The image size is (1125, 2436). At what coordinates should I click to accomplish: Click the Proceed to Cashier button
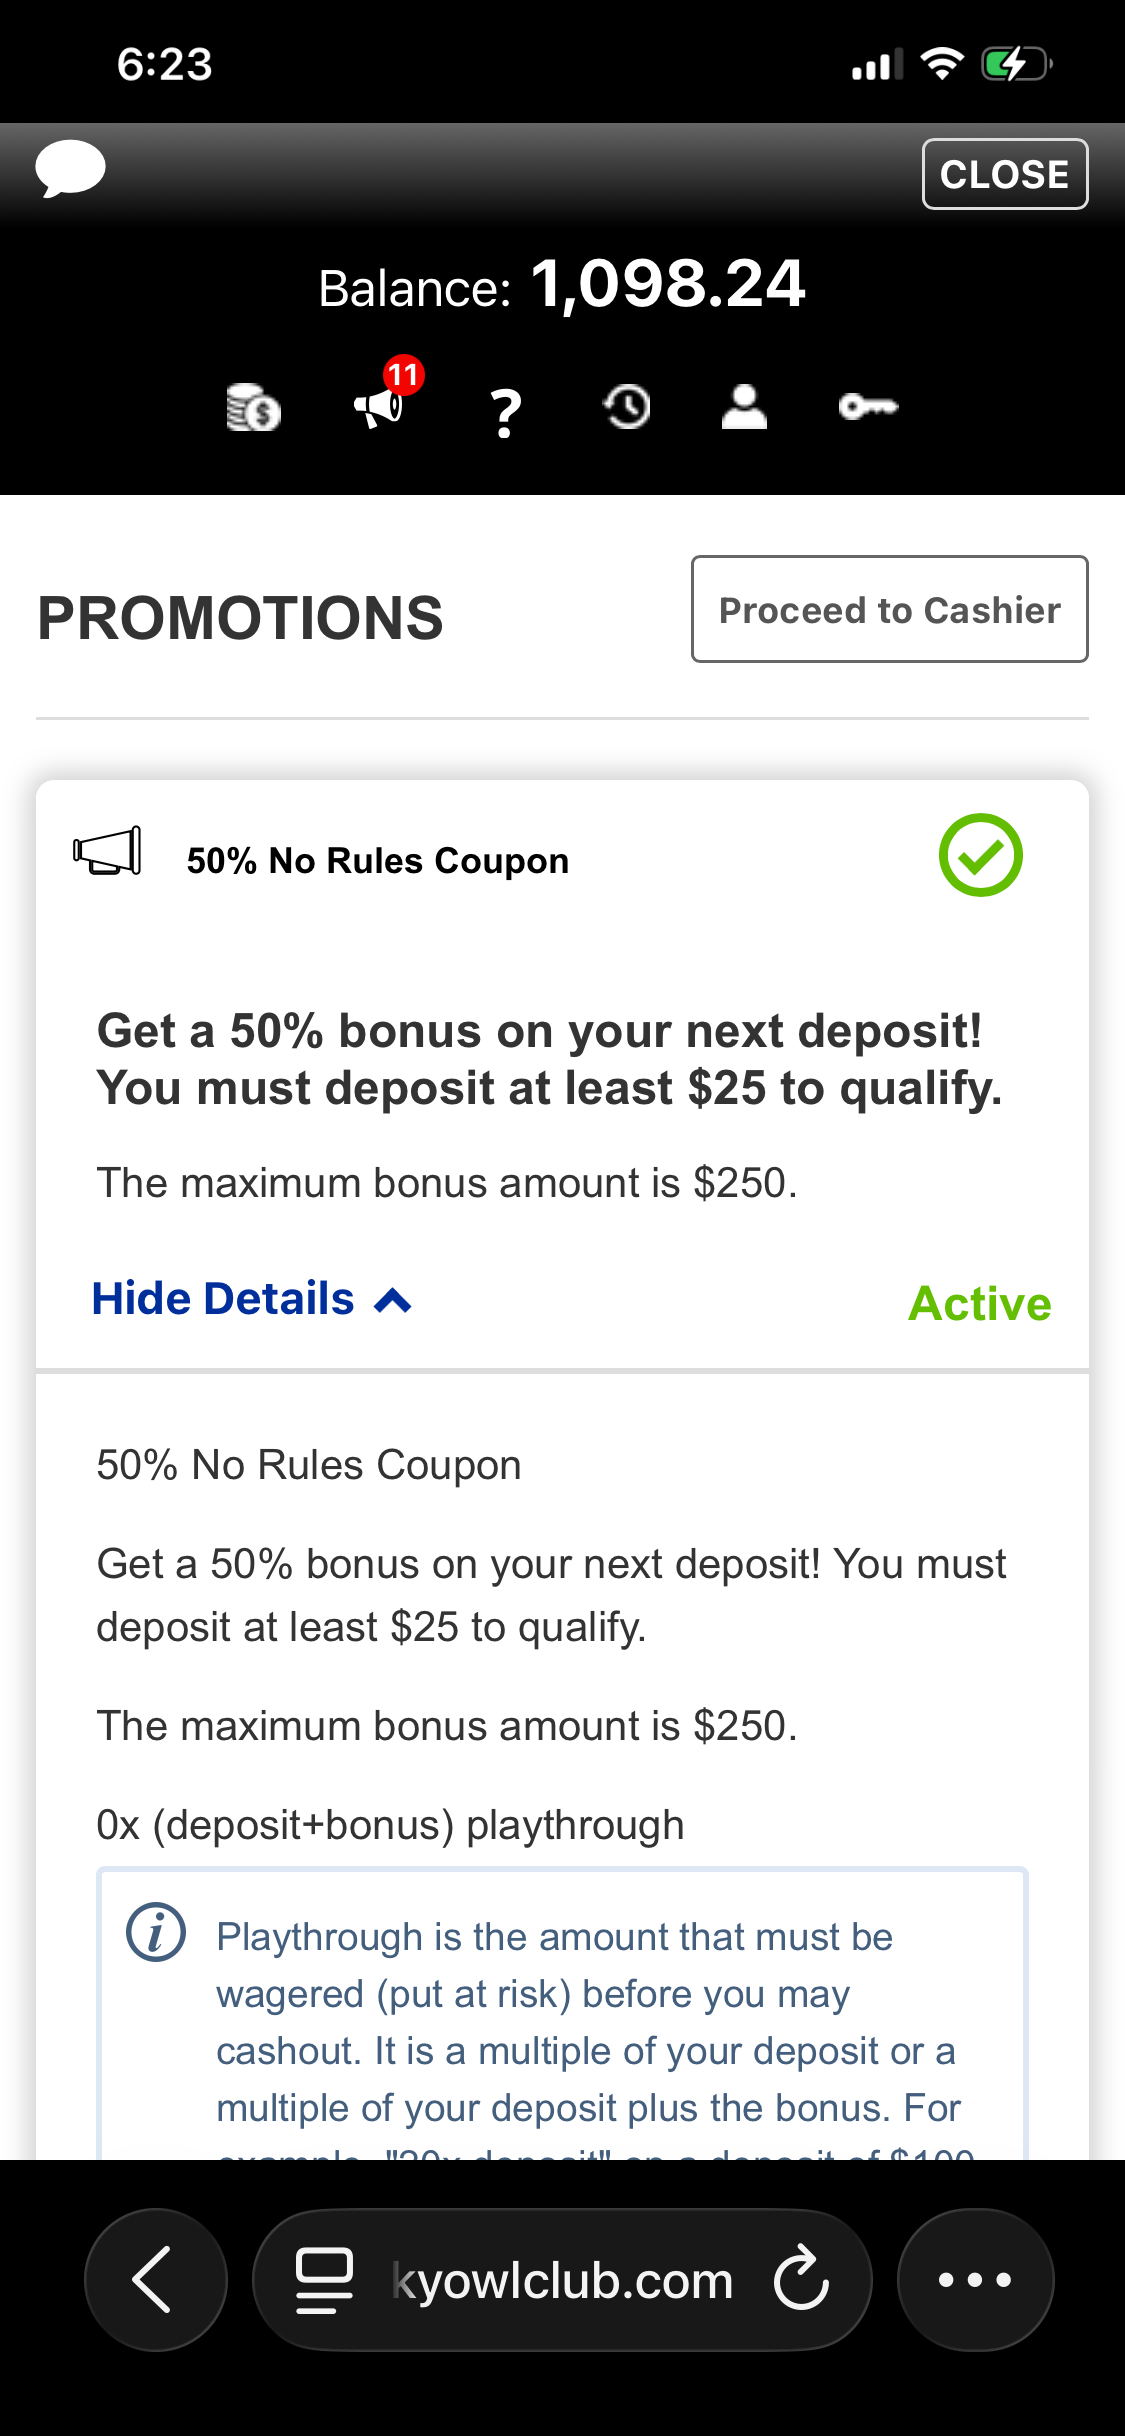coord(889,609)
